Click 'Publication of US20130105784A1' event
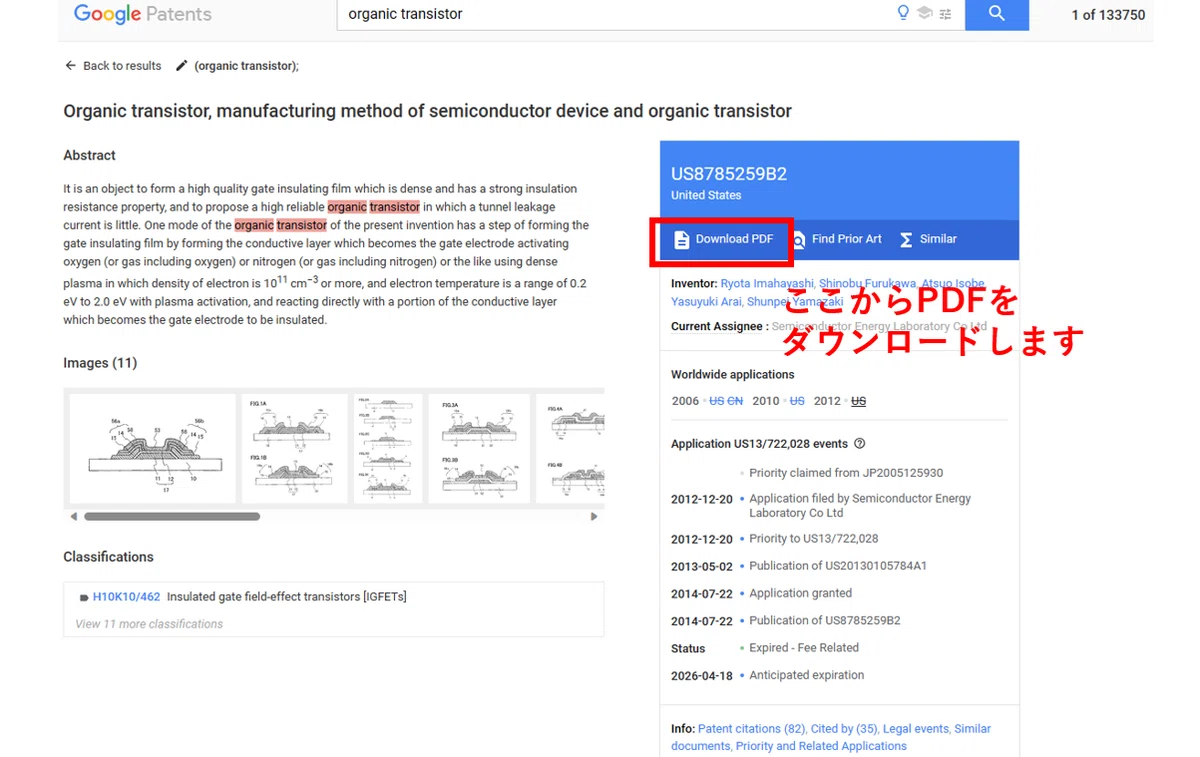This screenshot has height=757, width=1200. pyautogui.click(x=838, y=566)
